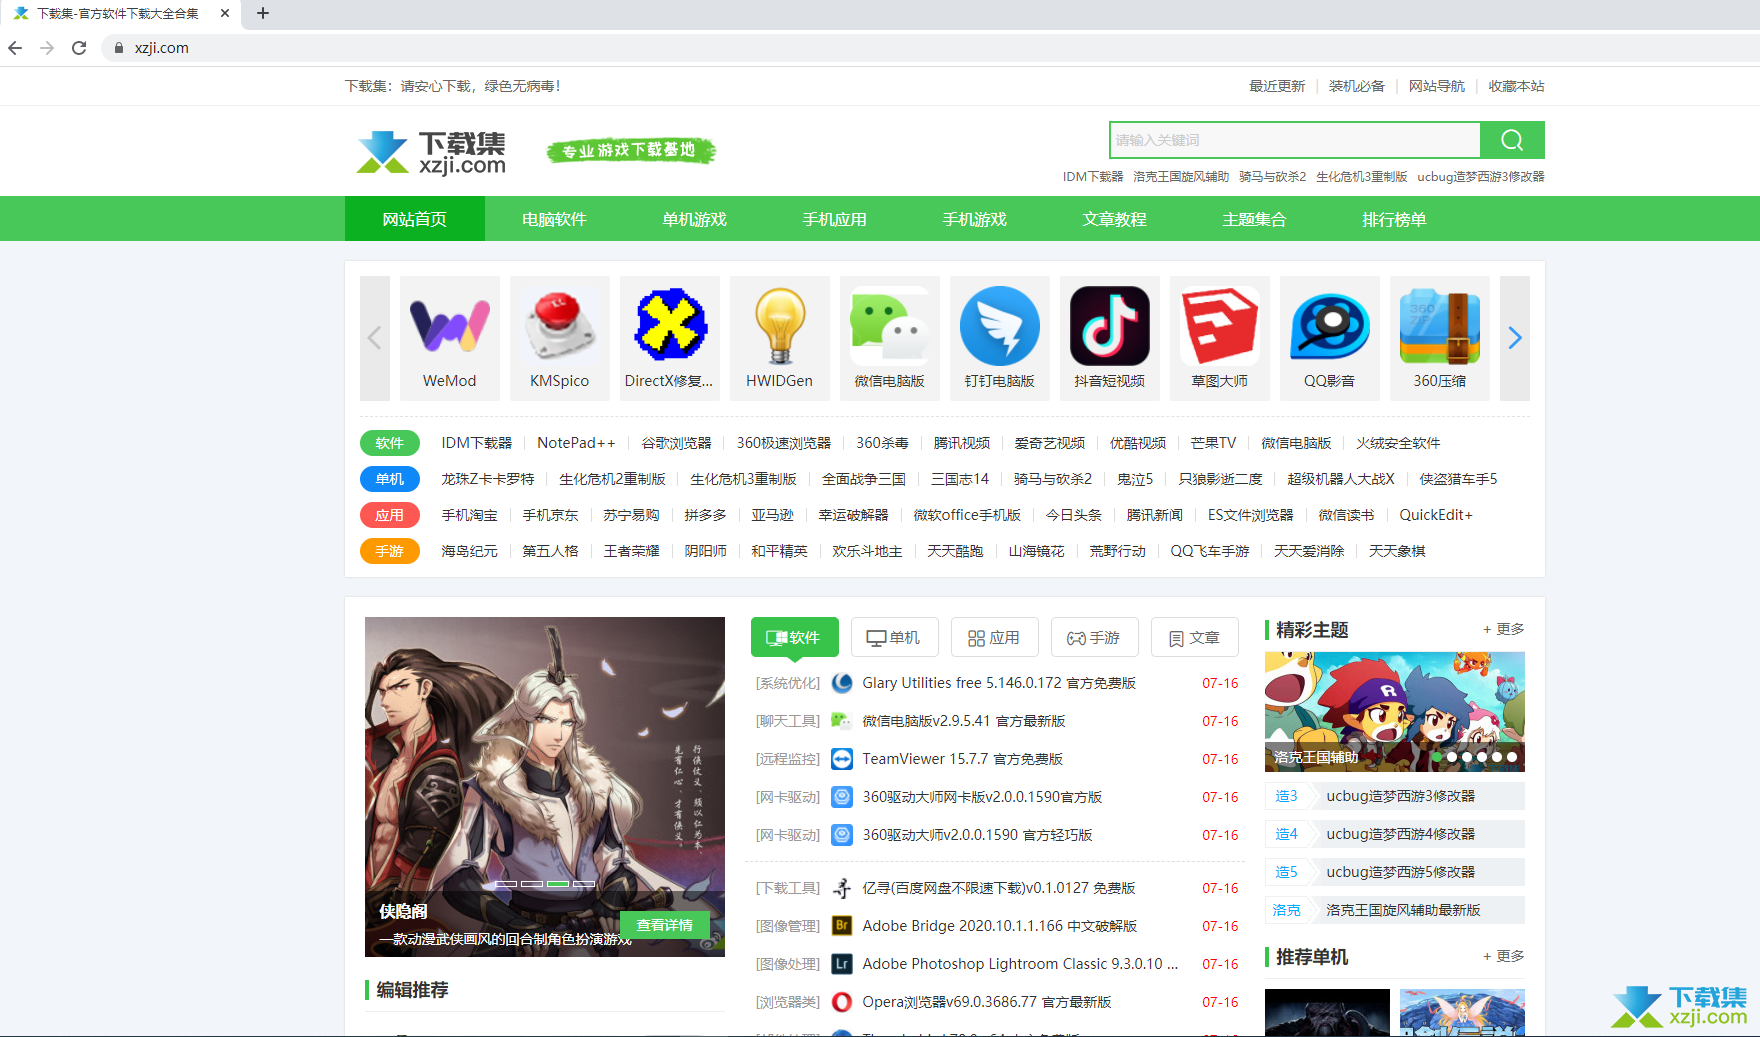Click the Opera browser entry icon

[842, 1002]
